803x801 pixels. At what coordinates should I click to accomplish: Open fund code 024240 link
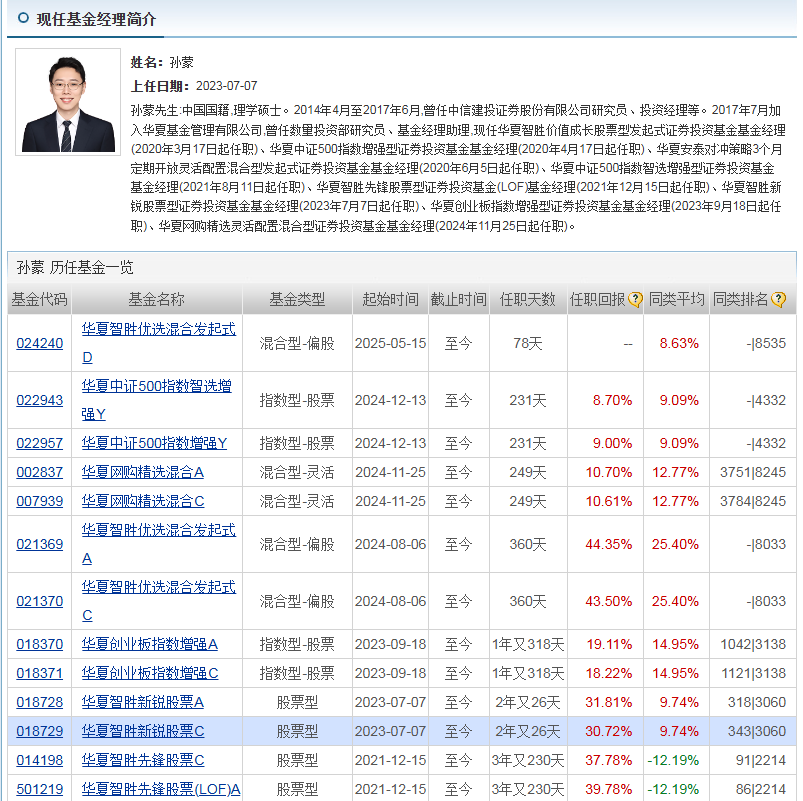39,343
